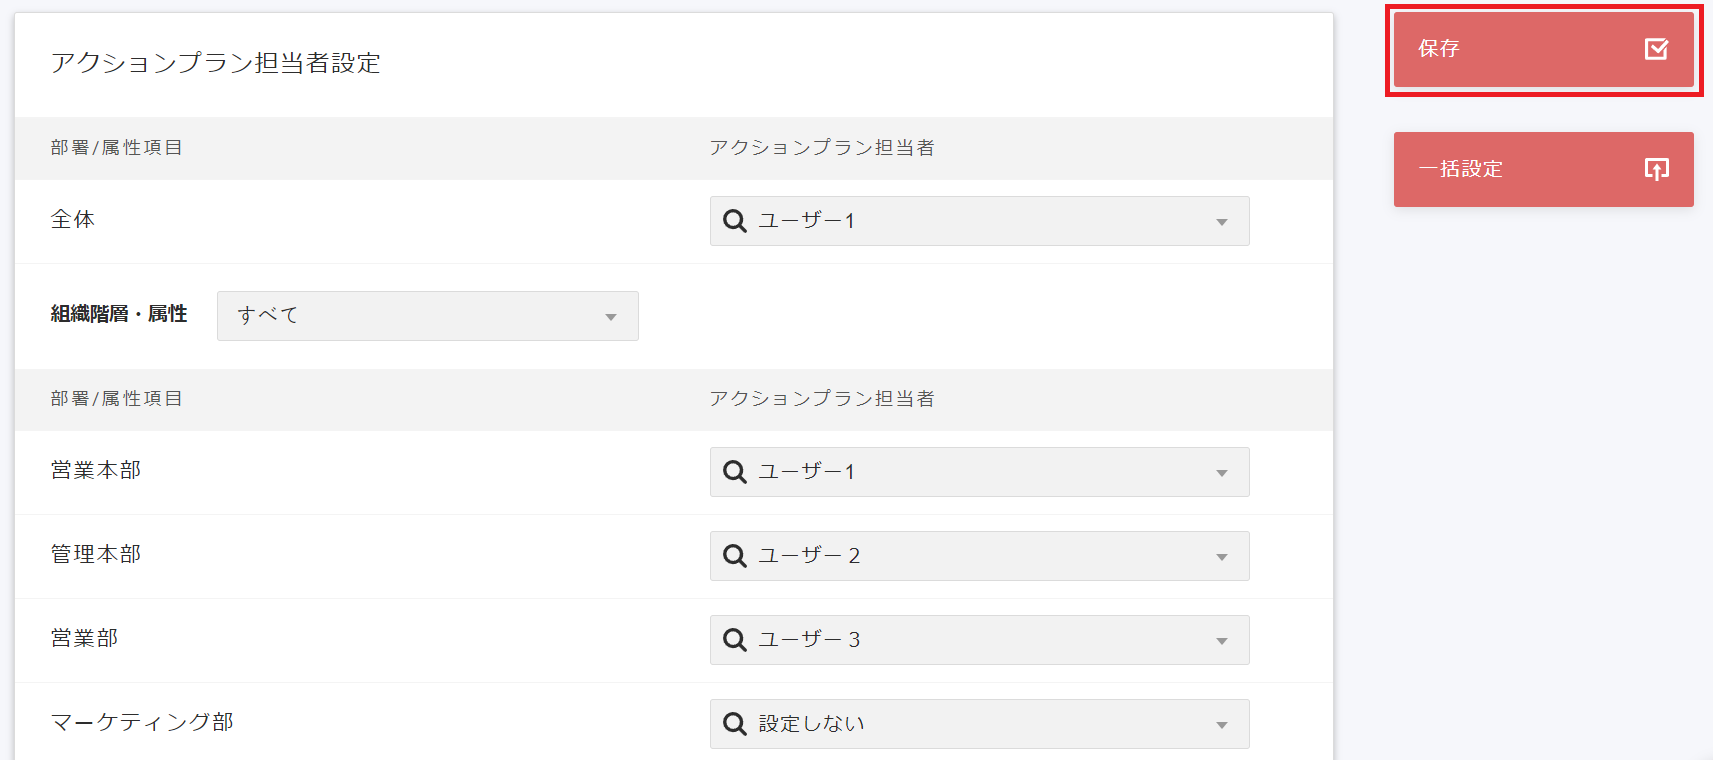This screenshot has height=760, width=1713.
Task: Expand the 管理本部 assignee dropdown arrow
Action: point(1220,555)
